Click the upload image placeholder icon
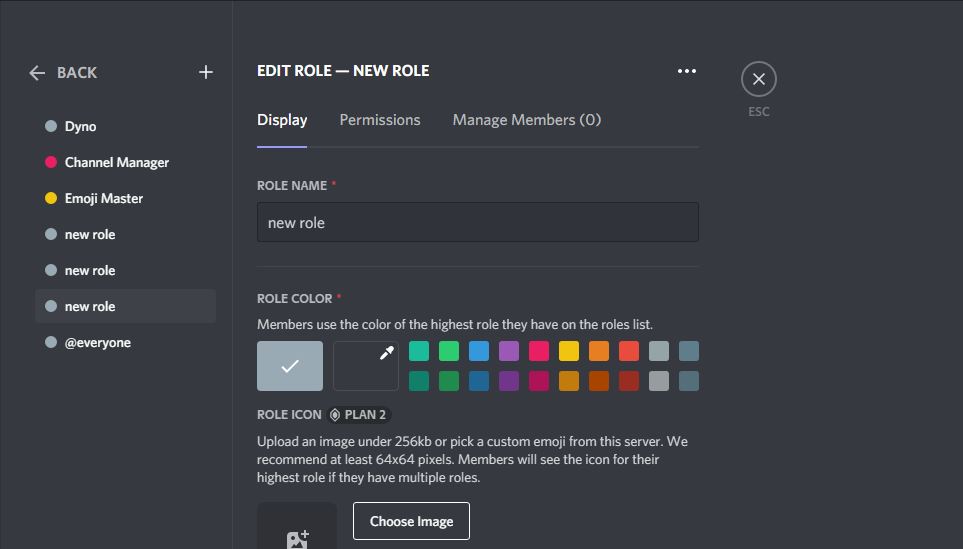This screenshot has height=549, width=963. (x=297, y=539)
